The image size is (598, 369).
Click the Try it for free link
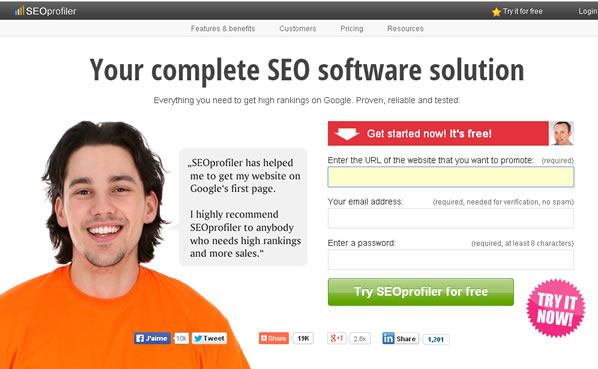(522, 11)
